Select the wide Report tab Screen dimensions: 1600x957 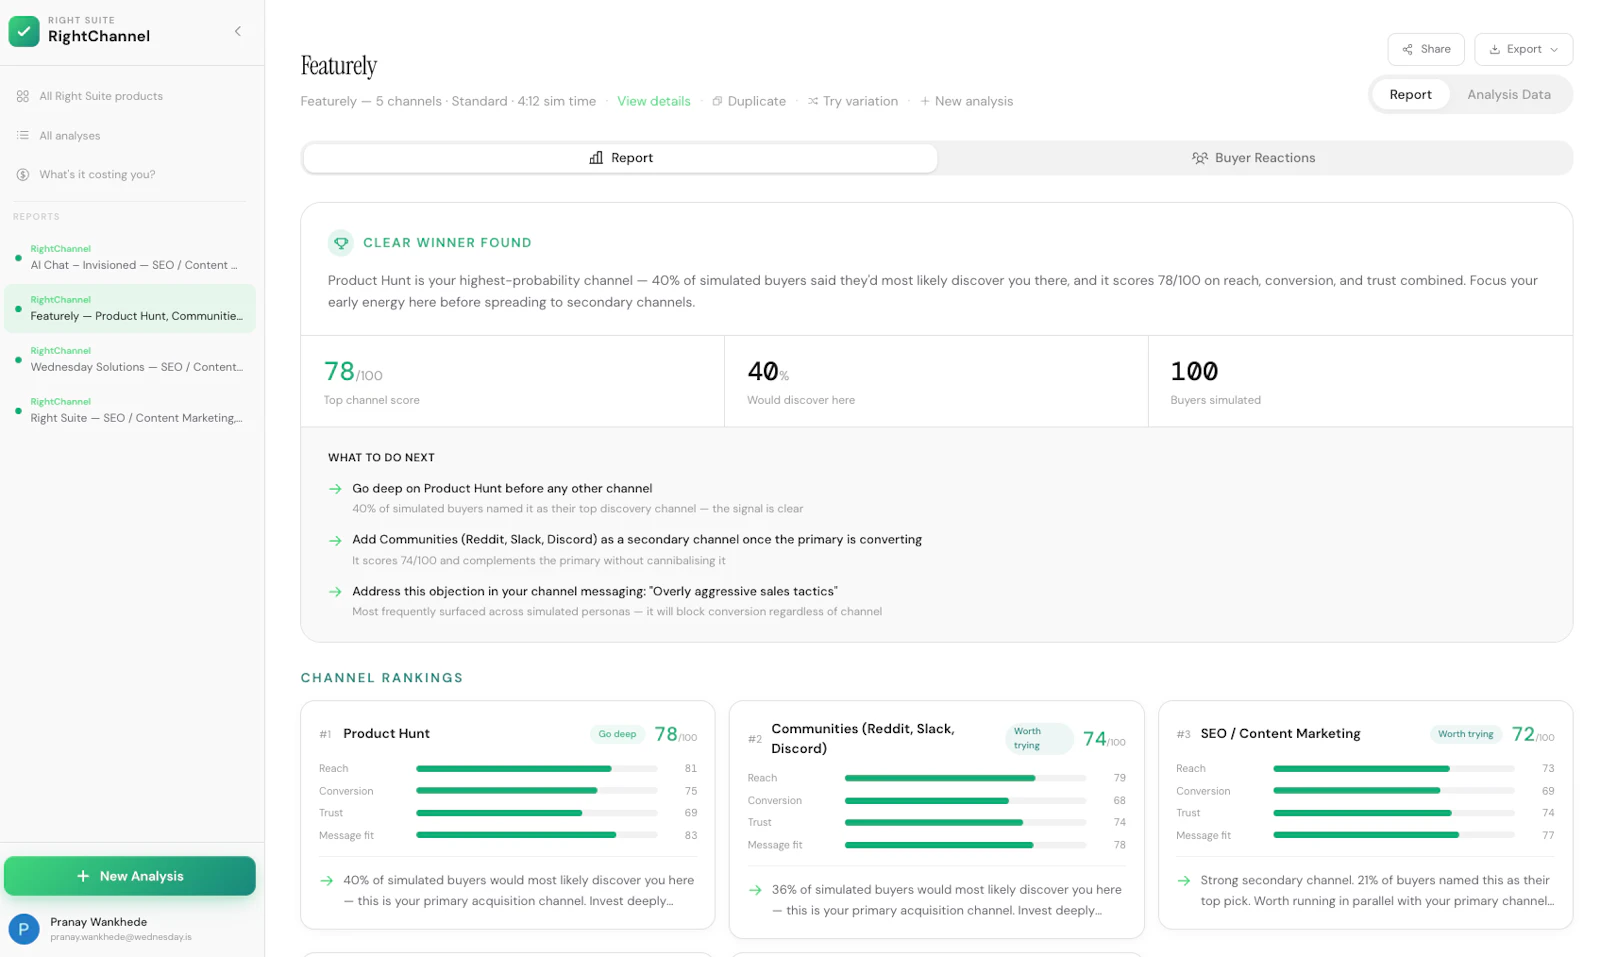(x=621, y=158)
